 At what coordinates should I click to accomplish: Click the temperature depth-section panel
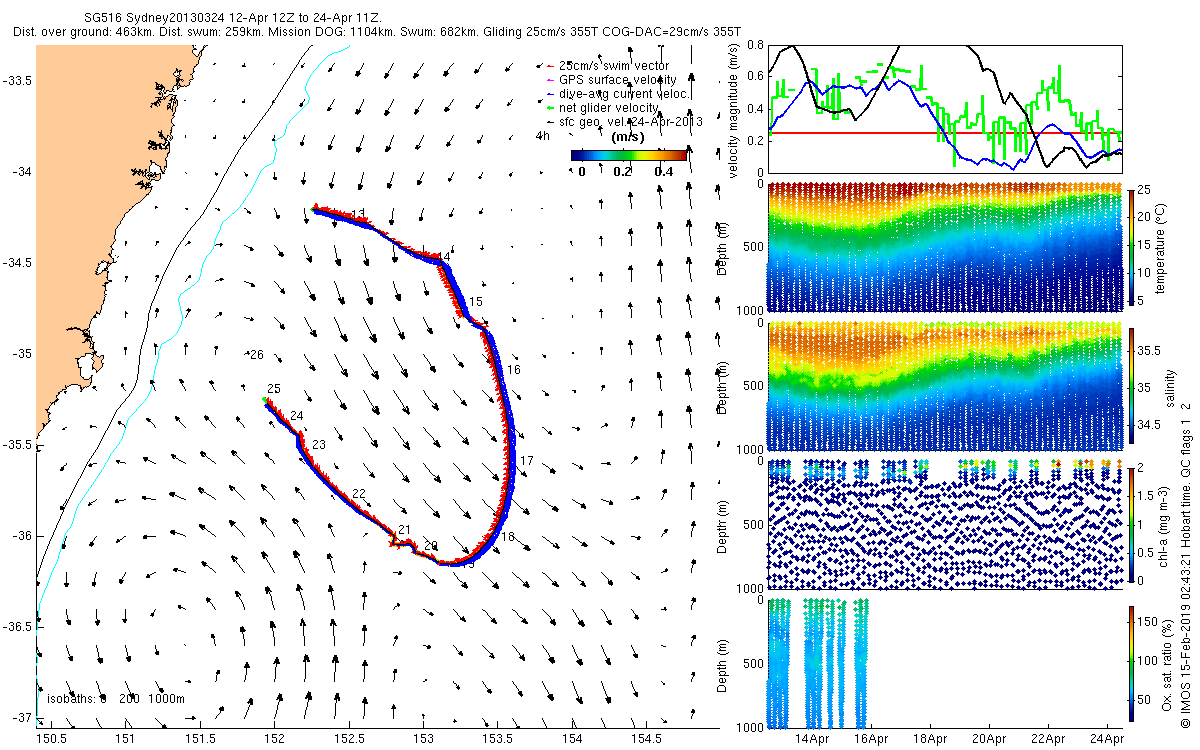[944, 246]
